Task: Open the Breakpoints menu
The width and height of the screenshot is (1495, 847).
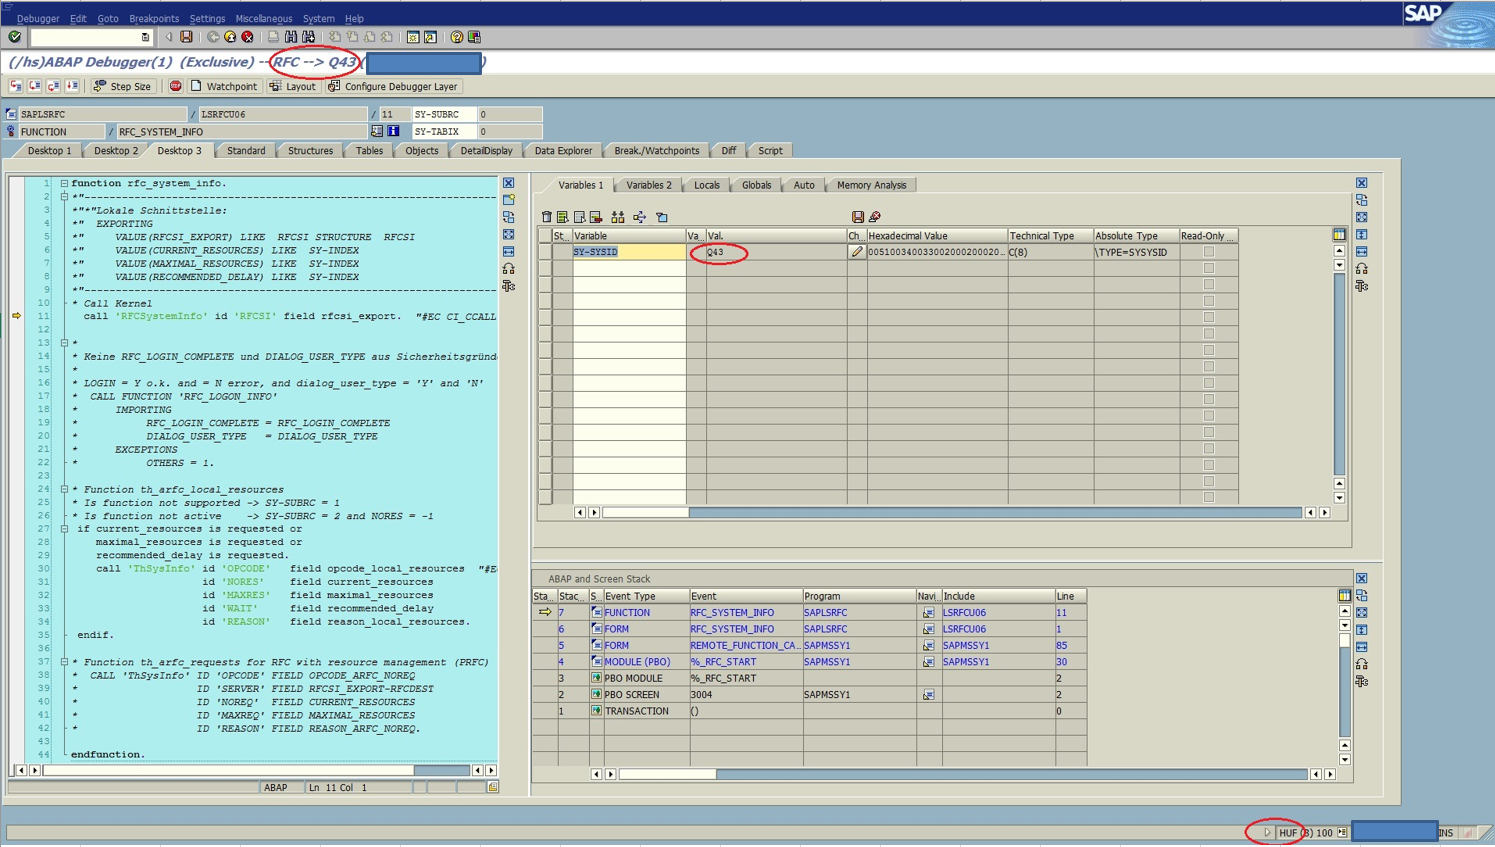Action: (154, 18)
